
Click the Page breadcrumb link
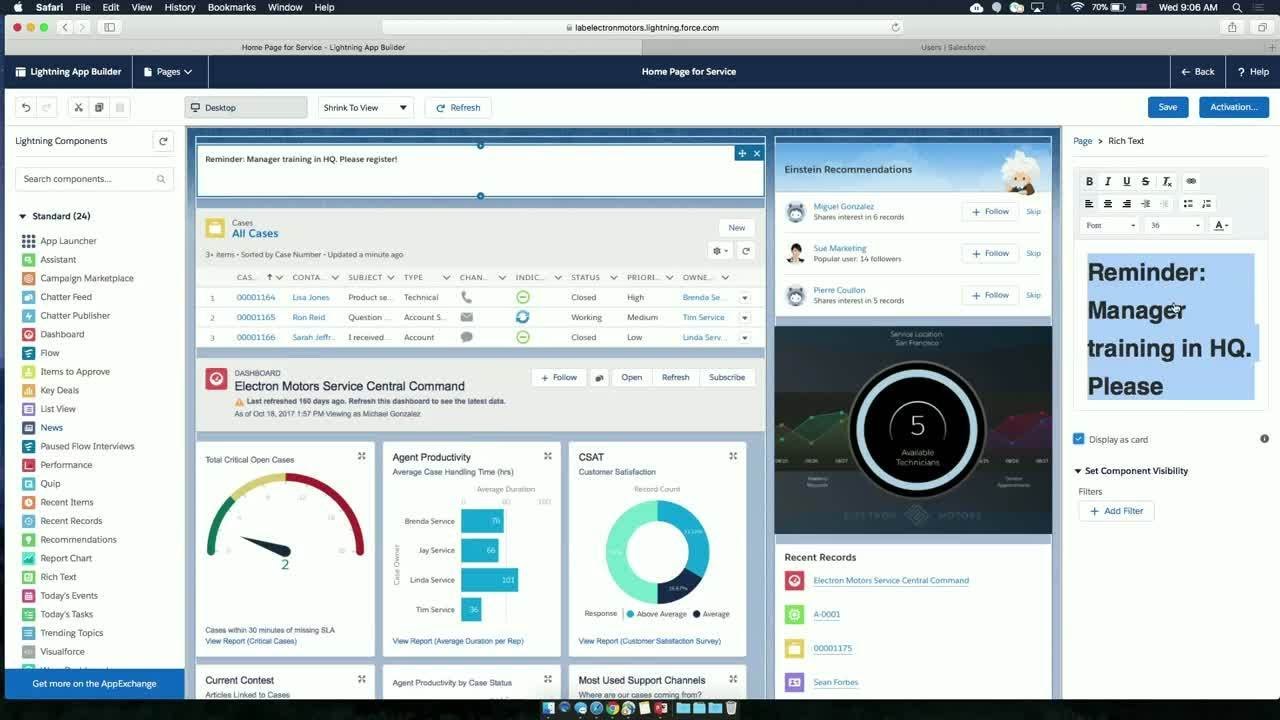[1082, 141]
